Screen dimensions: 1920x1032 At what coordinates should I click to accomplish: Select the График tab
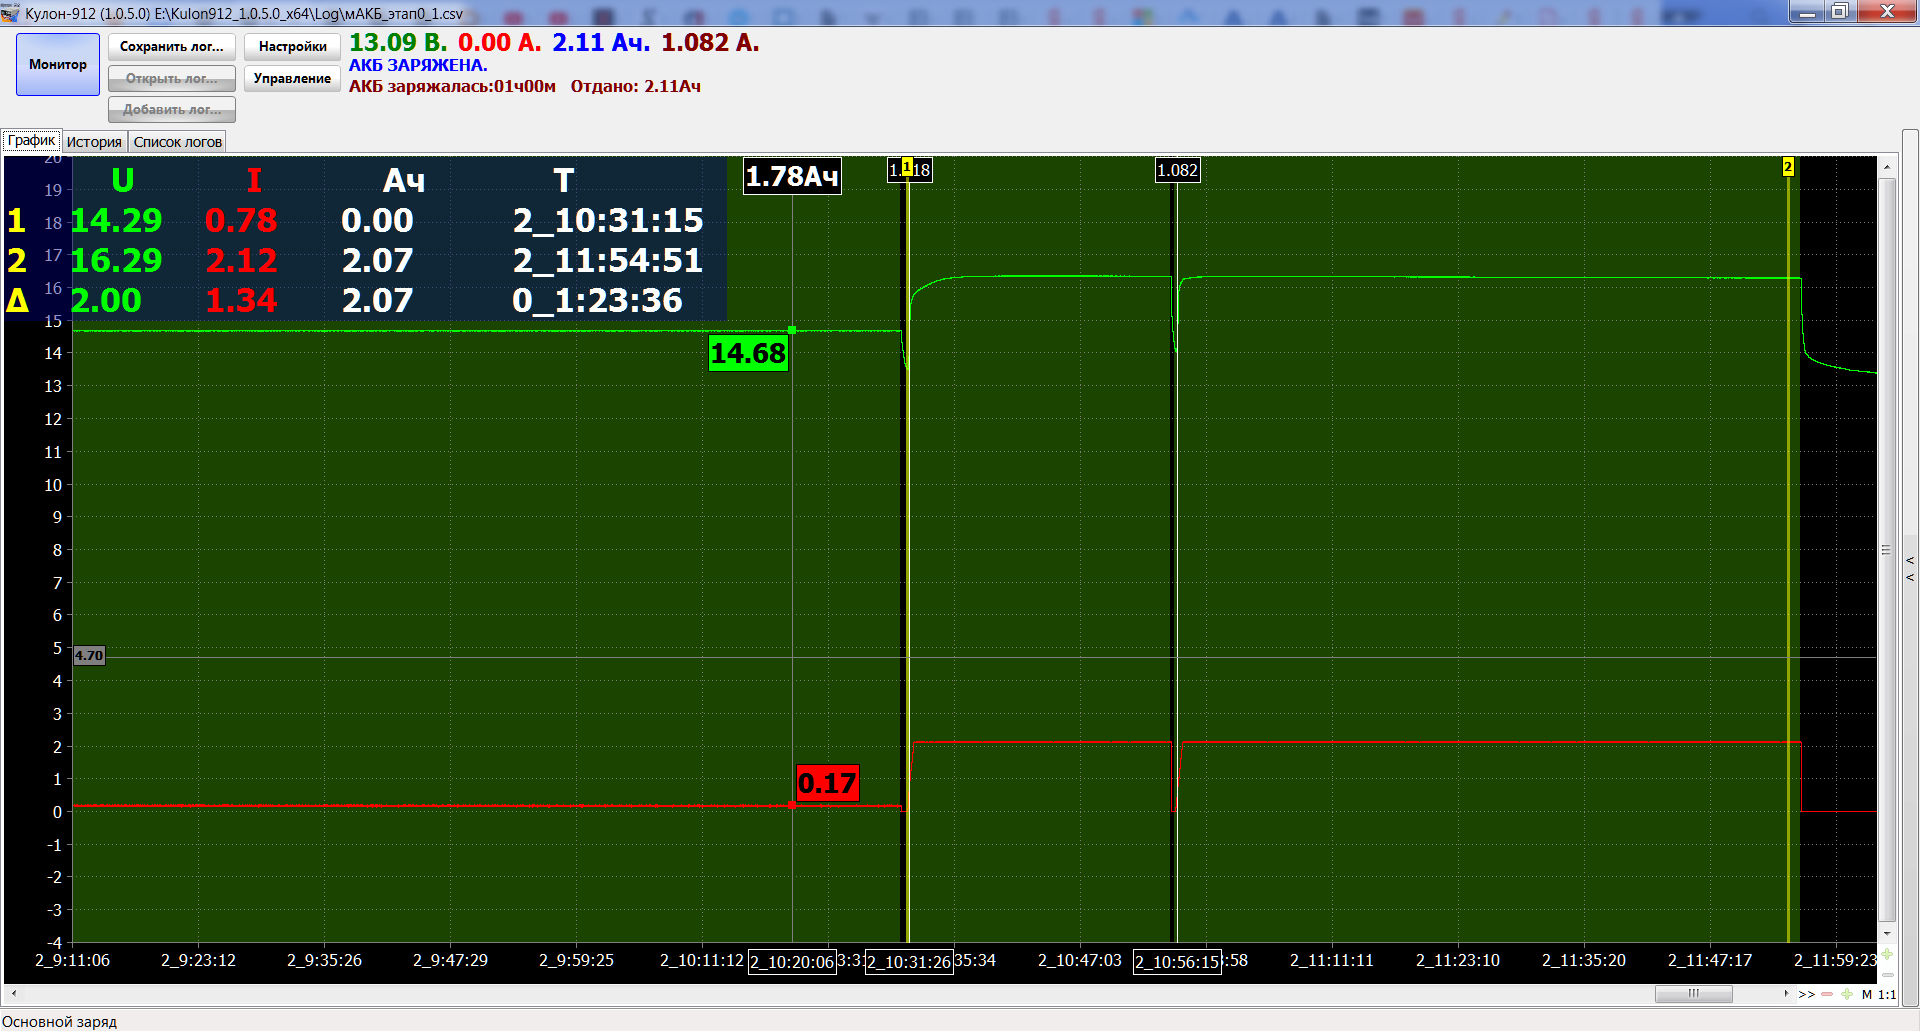point(31,141)
